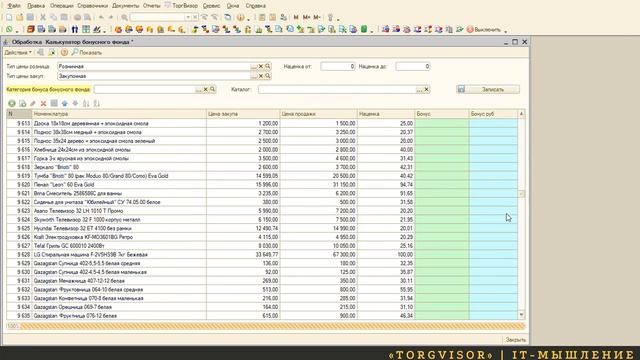
Task: Open the Действия dropdown menu
Action: point(18,53)
